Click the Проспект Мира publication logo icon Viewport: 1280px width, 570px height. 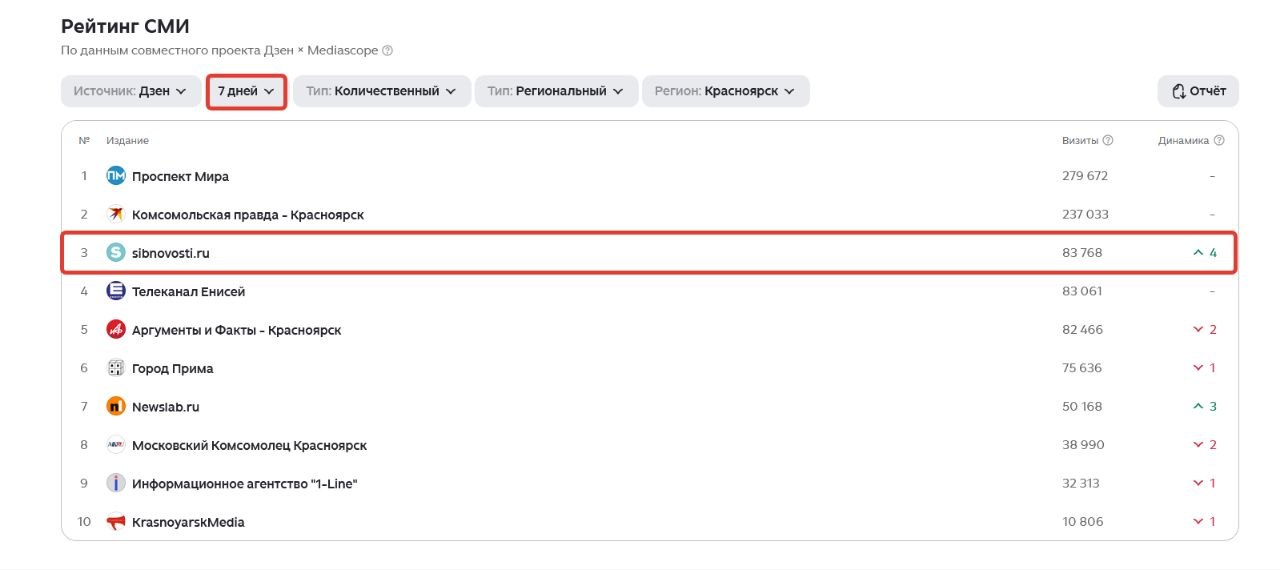click(x=116, y=176)
